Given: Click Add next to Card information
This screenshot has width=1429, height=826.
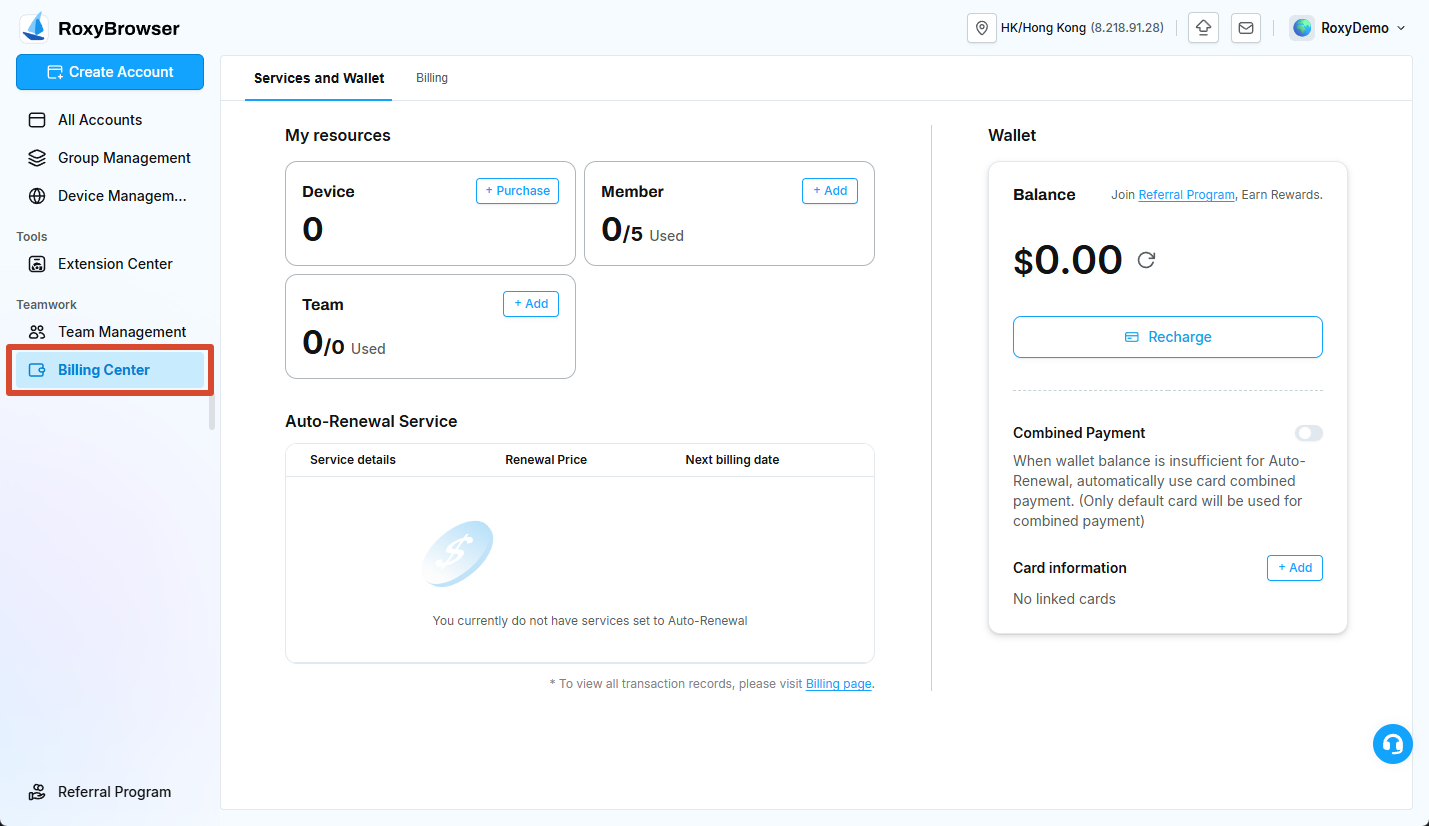Looking at the screenshot, I should 1295,568.
